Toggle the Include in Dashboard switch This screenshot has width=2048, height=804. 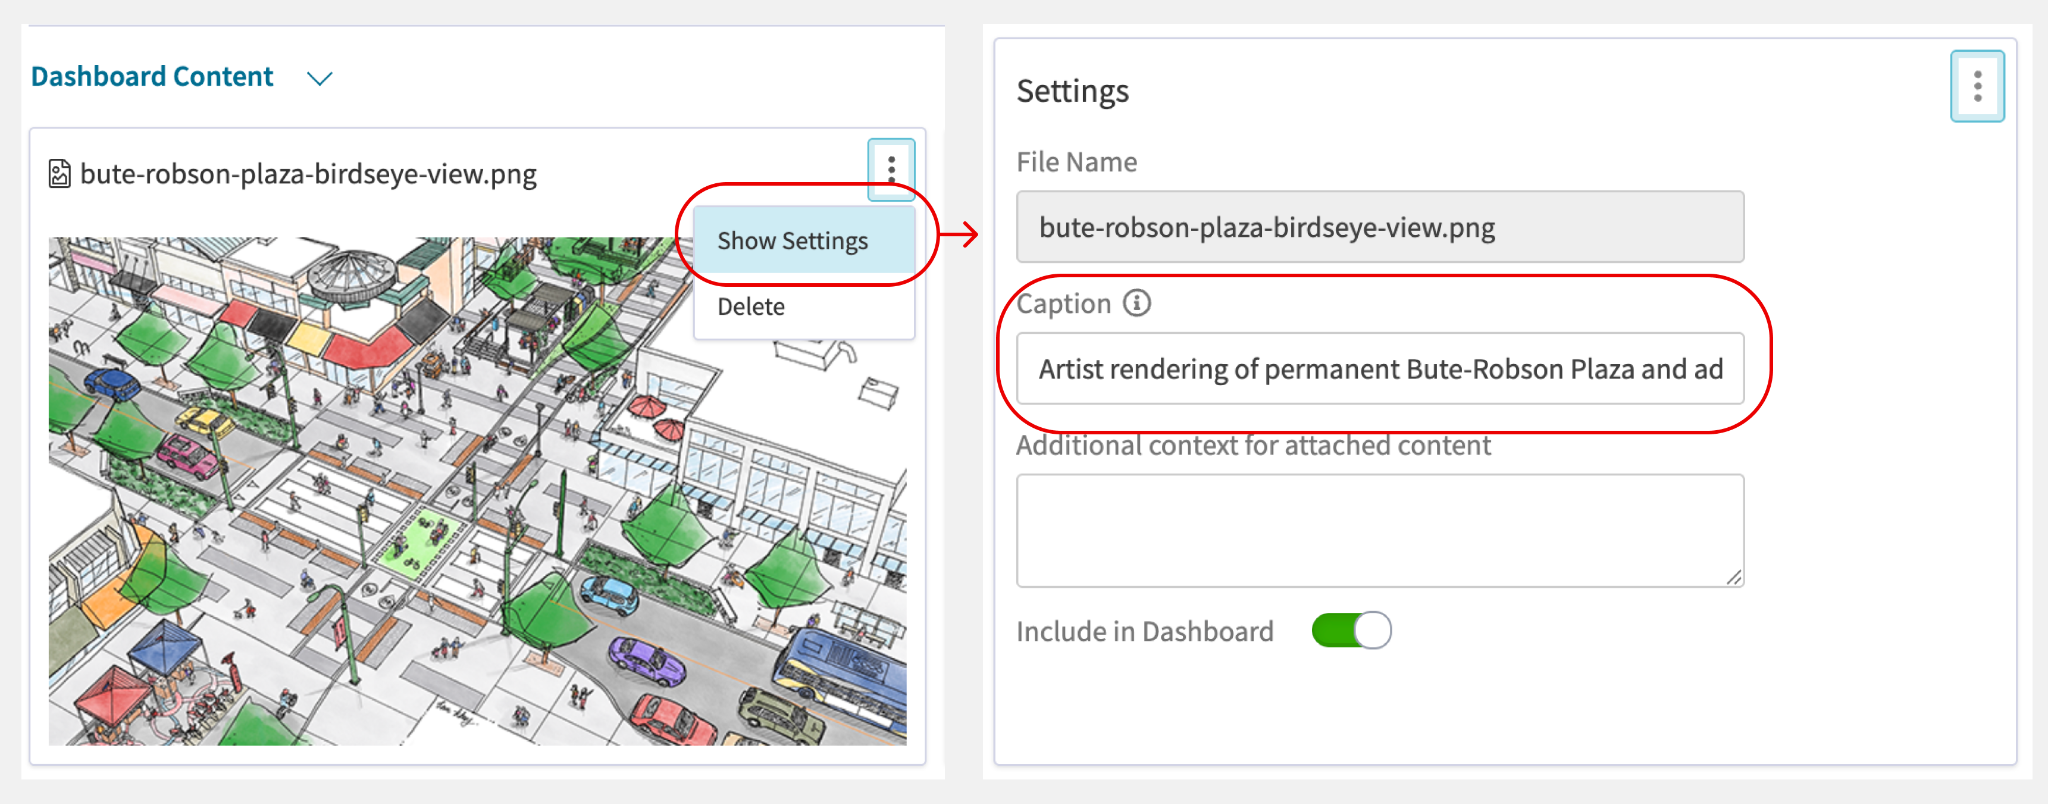pos(1351,630)
